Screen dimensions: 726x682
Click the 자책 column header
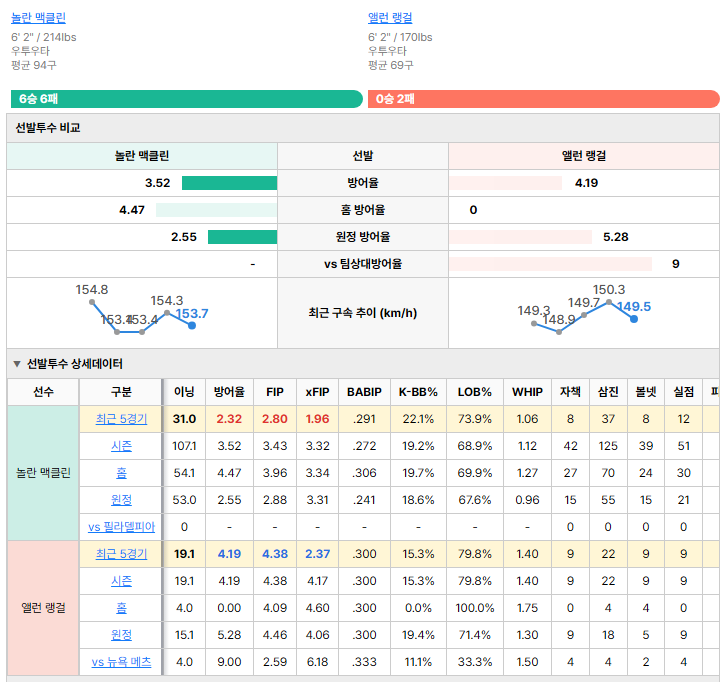(570, 392)
